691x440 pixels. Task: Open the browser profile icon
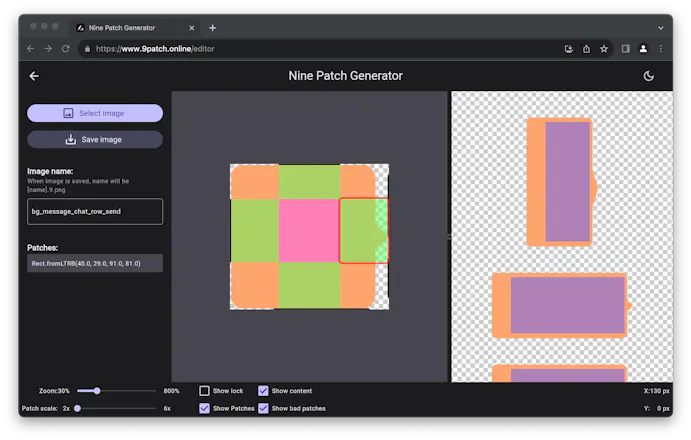coord(643,49)
